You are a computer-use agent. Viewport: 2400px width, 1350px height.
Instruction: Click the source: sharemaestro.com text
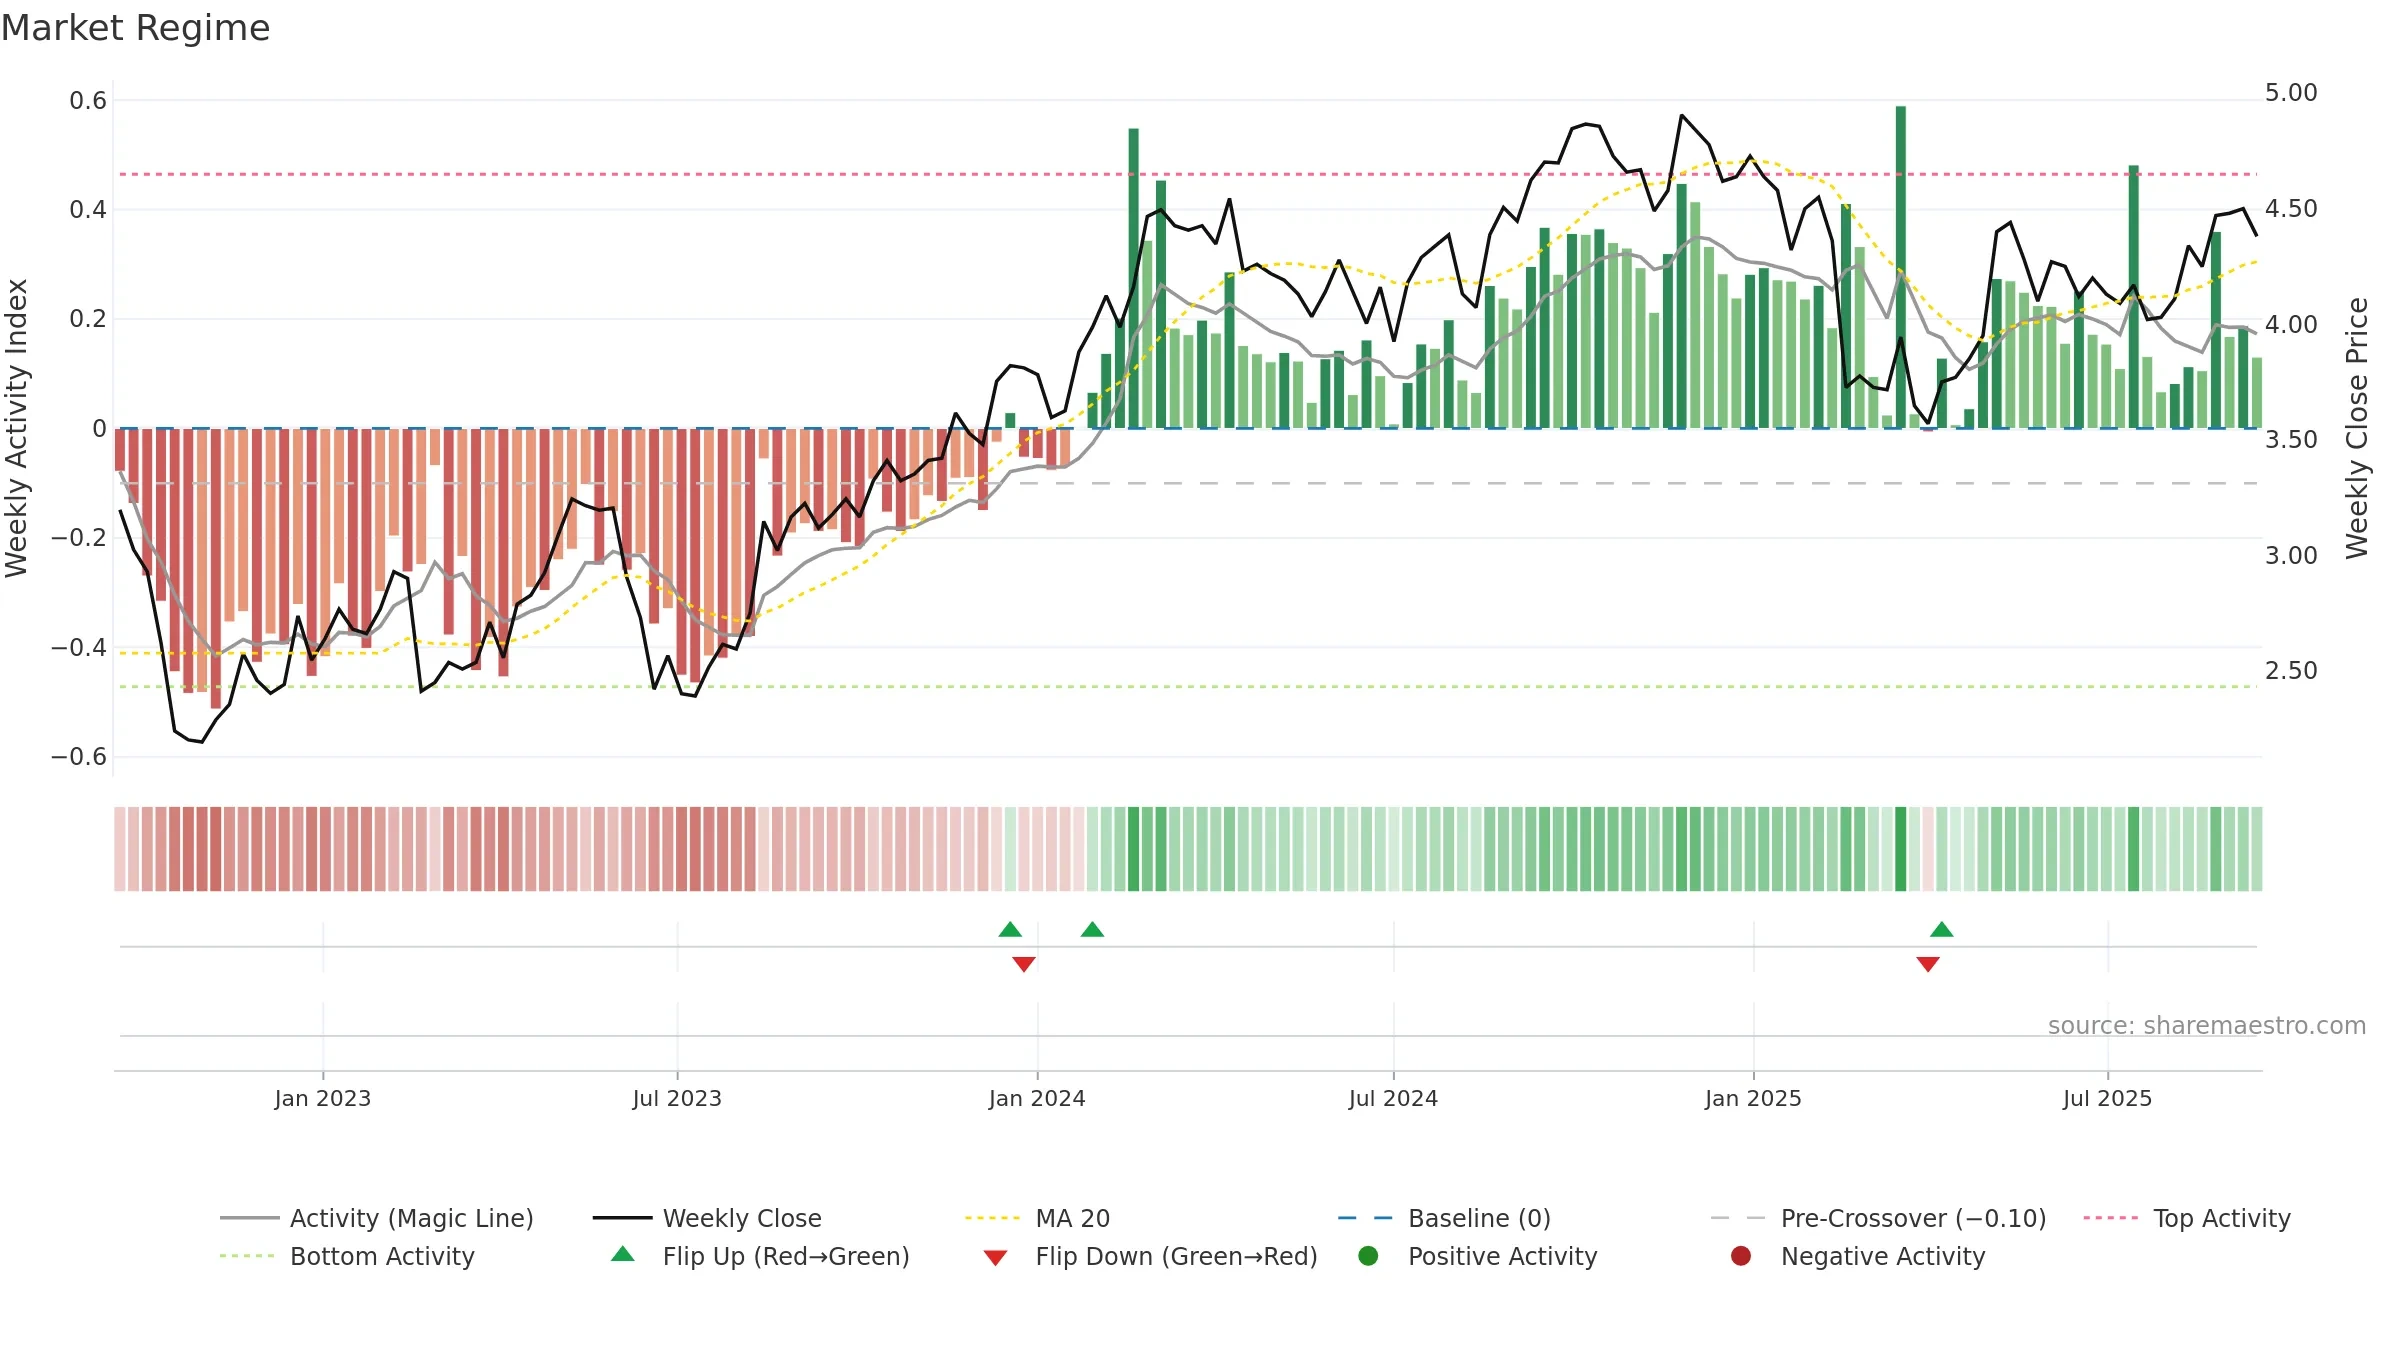click(2207, 1025)
